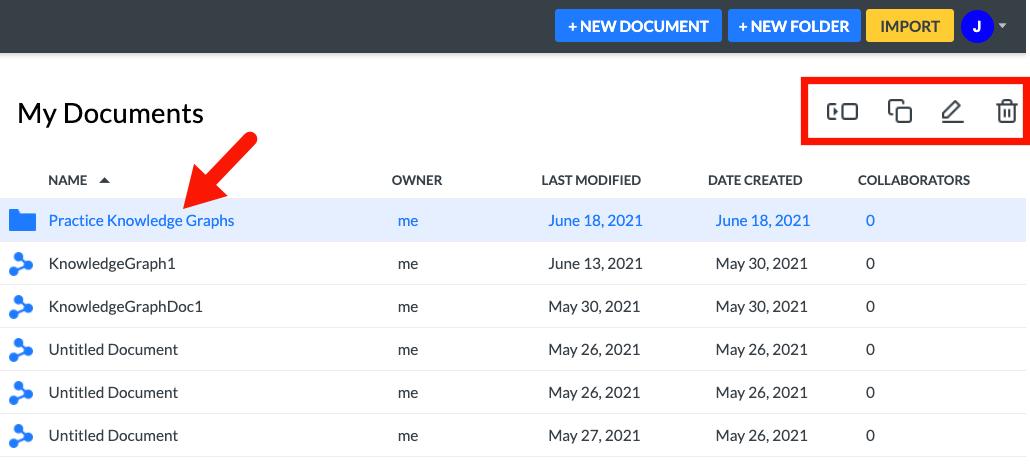Open Untitled Document last modified May 27, 2021
Screen dimensions: 1030x468
pyautogui.click(x=113, y=436)
